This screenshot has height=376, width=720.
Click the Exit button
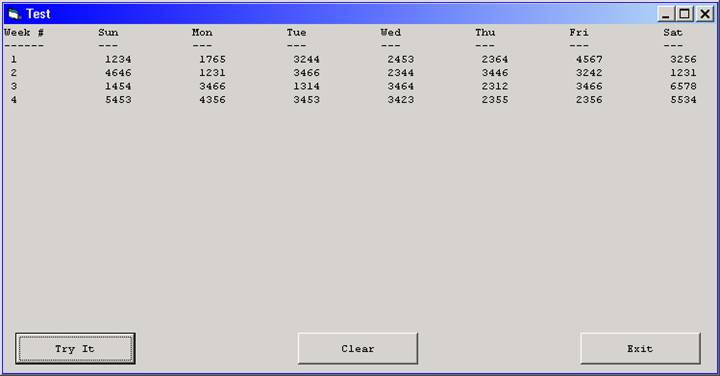(x=640, y=348)
